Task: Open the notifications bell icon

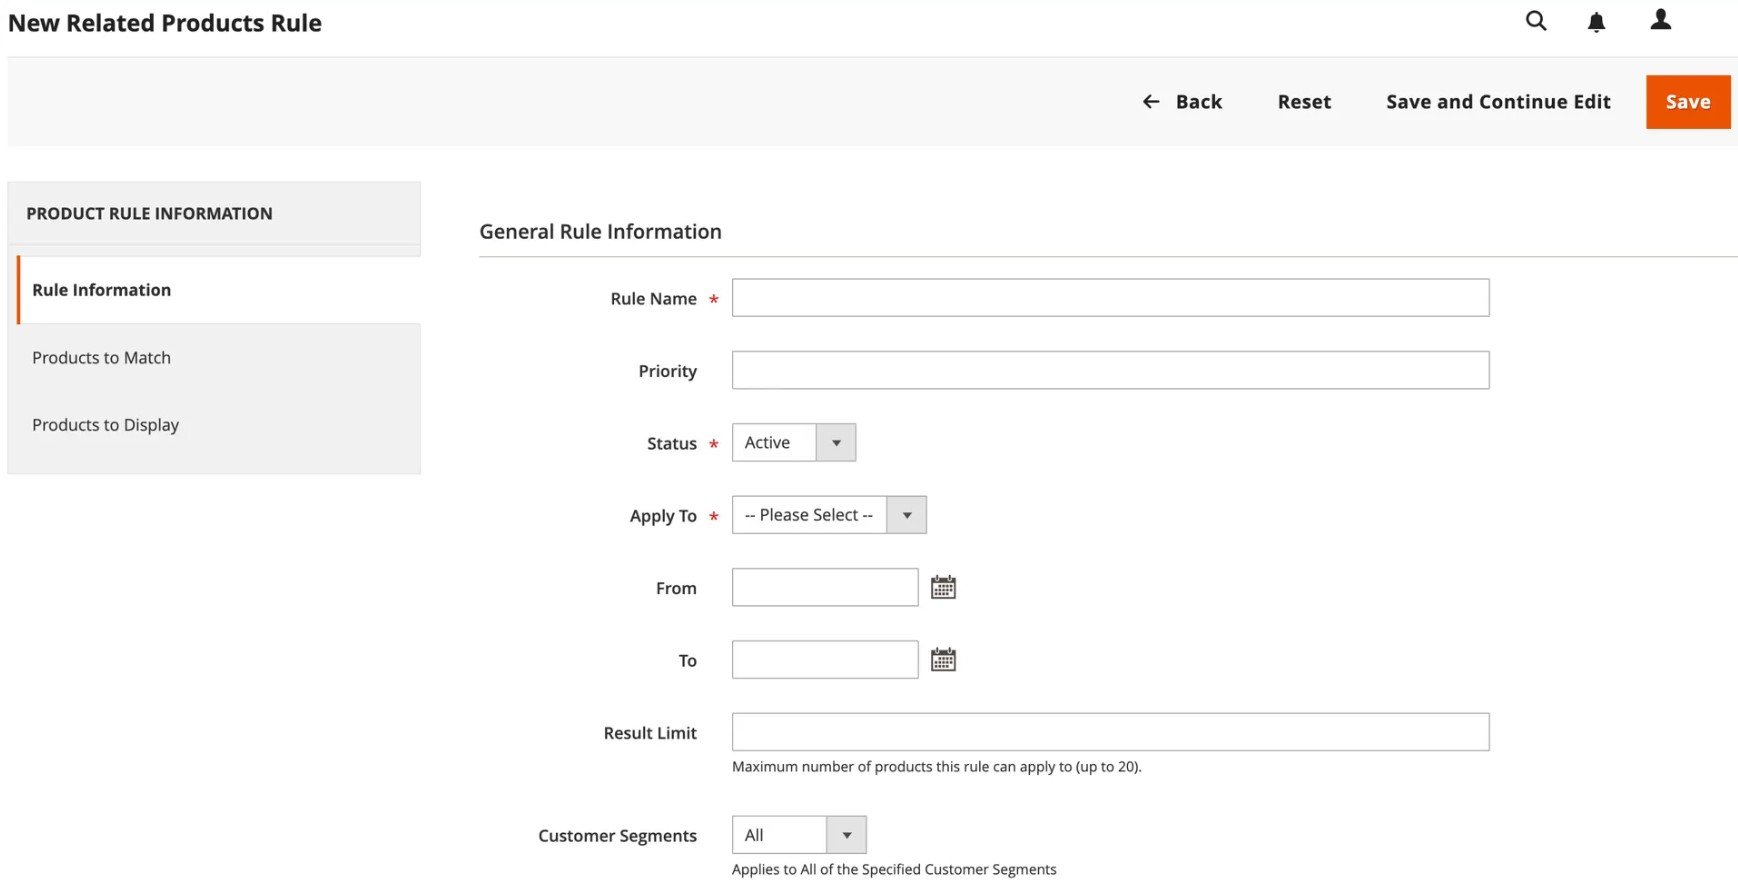Action: [x=1597, y=22]
